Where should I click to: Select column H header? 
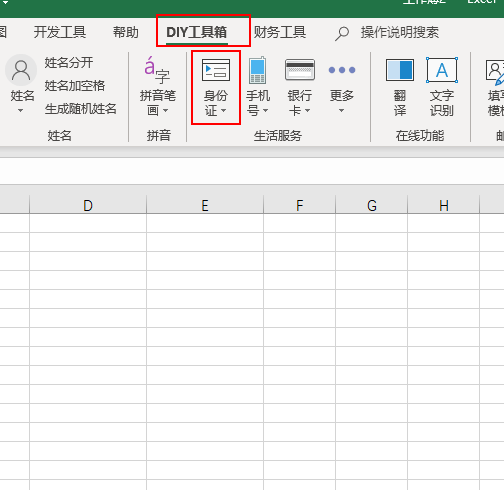coord(444,205)
